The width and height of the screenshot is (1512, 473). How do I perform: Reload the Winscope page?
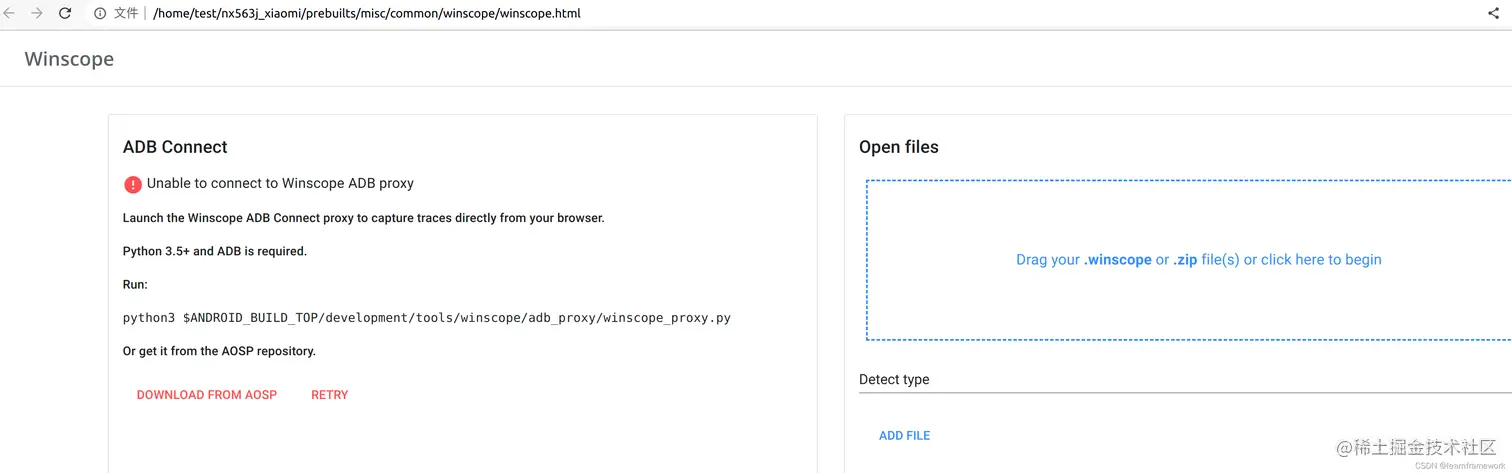pos(65,14)
